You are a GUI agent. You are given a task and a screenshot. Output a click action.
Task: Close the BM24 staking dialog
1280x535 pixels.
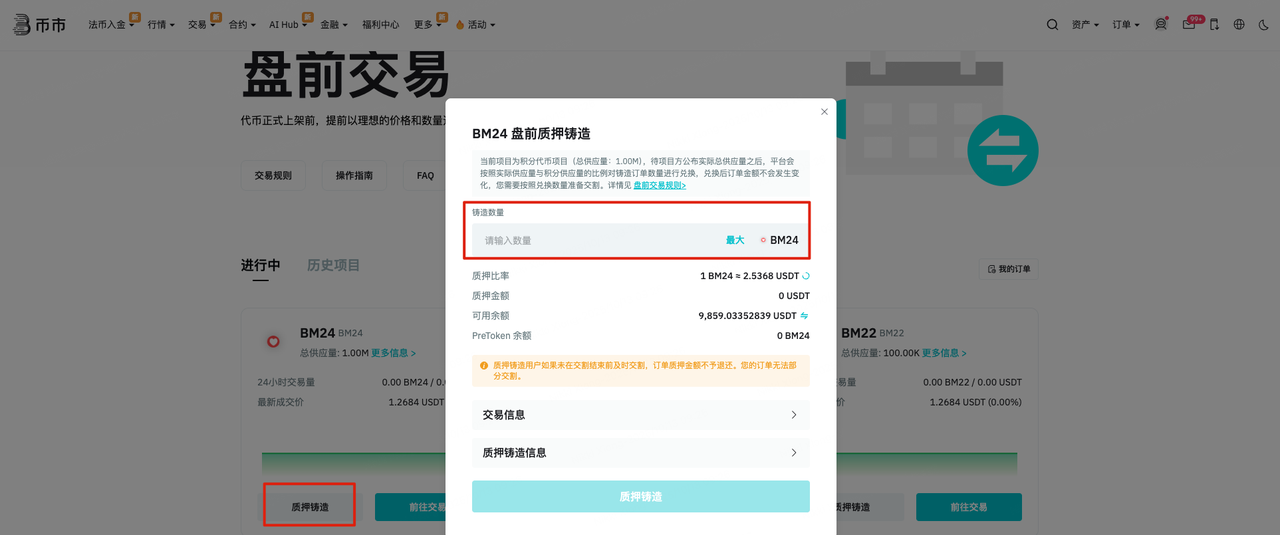tap(824, 112)
